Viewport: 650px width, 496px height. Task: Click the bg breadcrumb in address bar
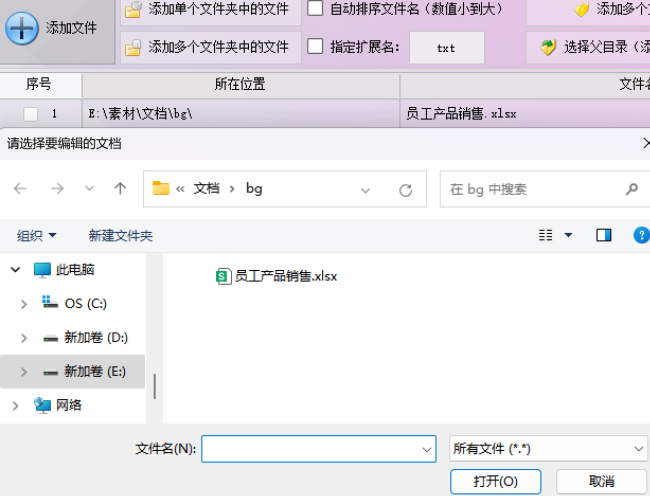(254, 189)
